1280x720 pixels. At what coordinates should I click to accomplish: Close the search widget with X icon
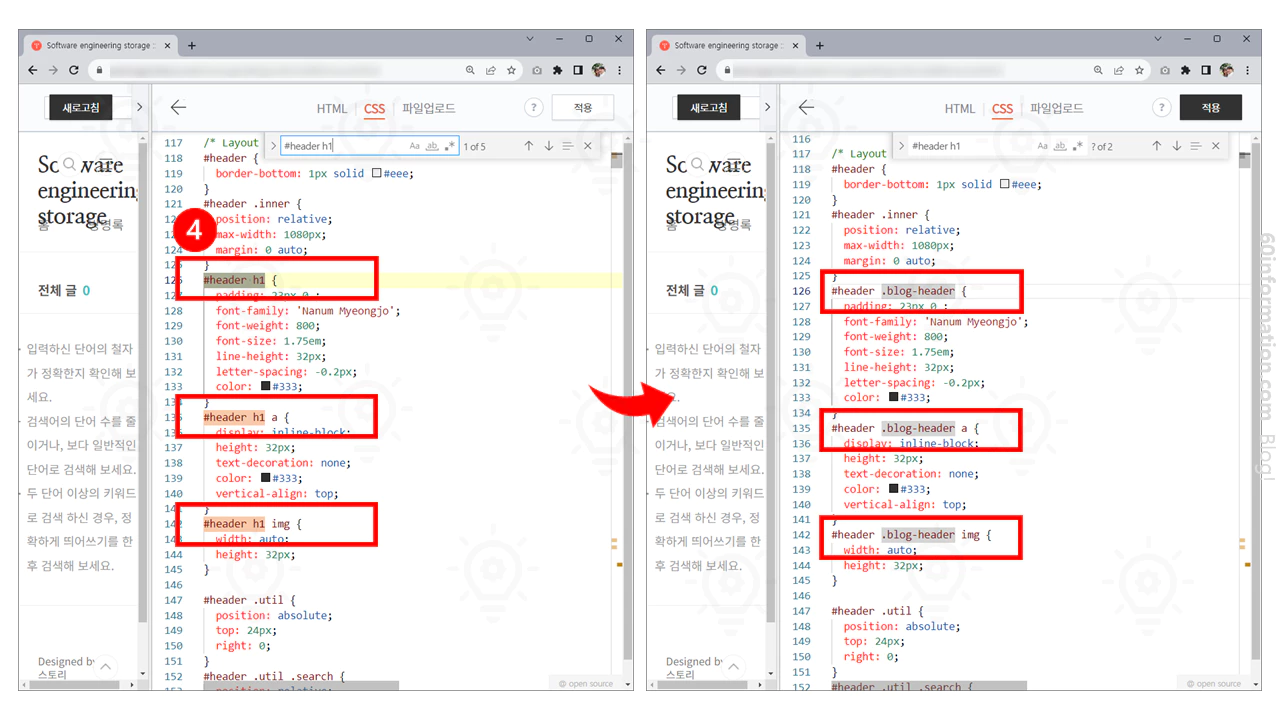pos(587,145)
